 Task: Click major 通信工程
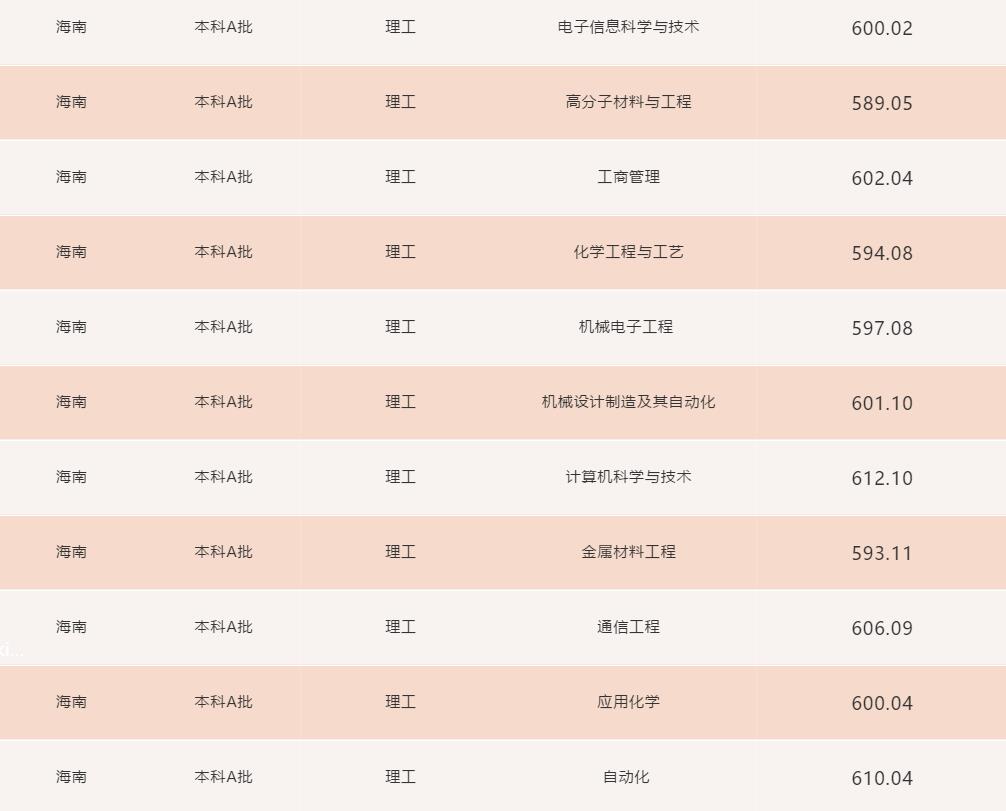point(628,627)
